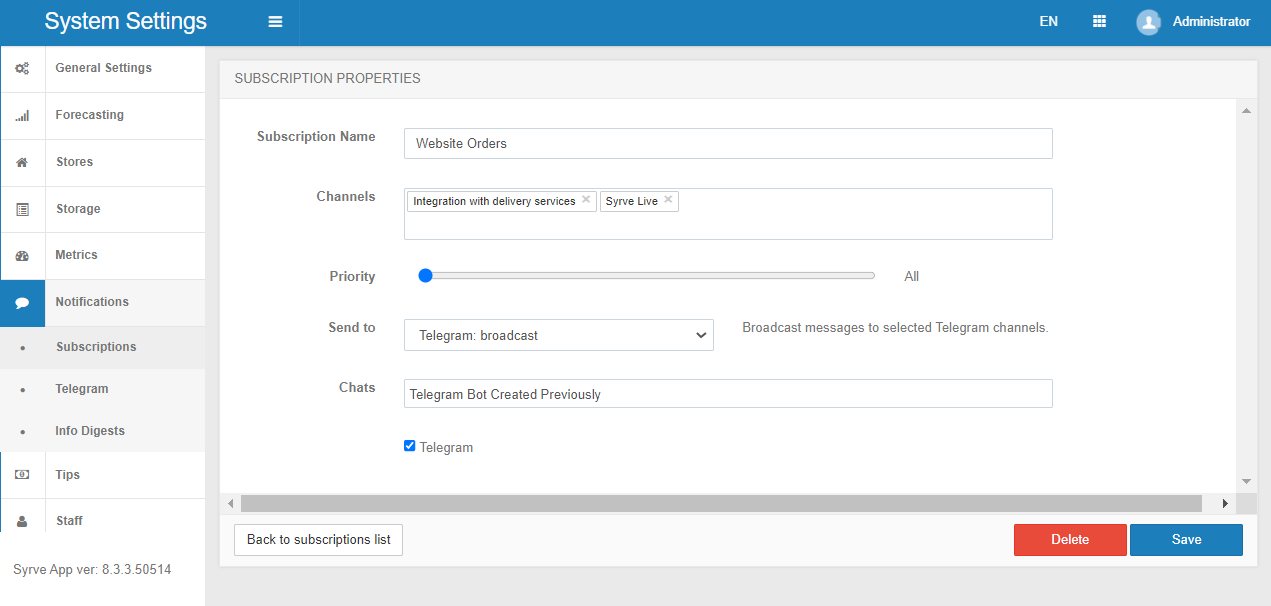Image resolution: width=1271 pixels, height=606 pixels.
Task: Open the Send to dropdown
Action: [558, 336]
